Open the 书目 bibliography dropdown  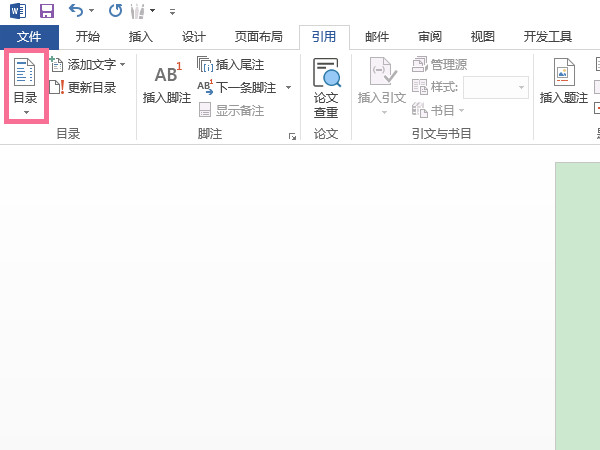[438, 111]
